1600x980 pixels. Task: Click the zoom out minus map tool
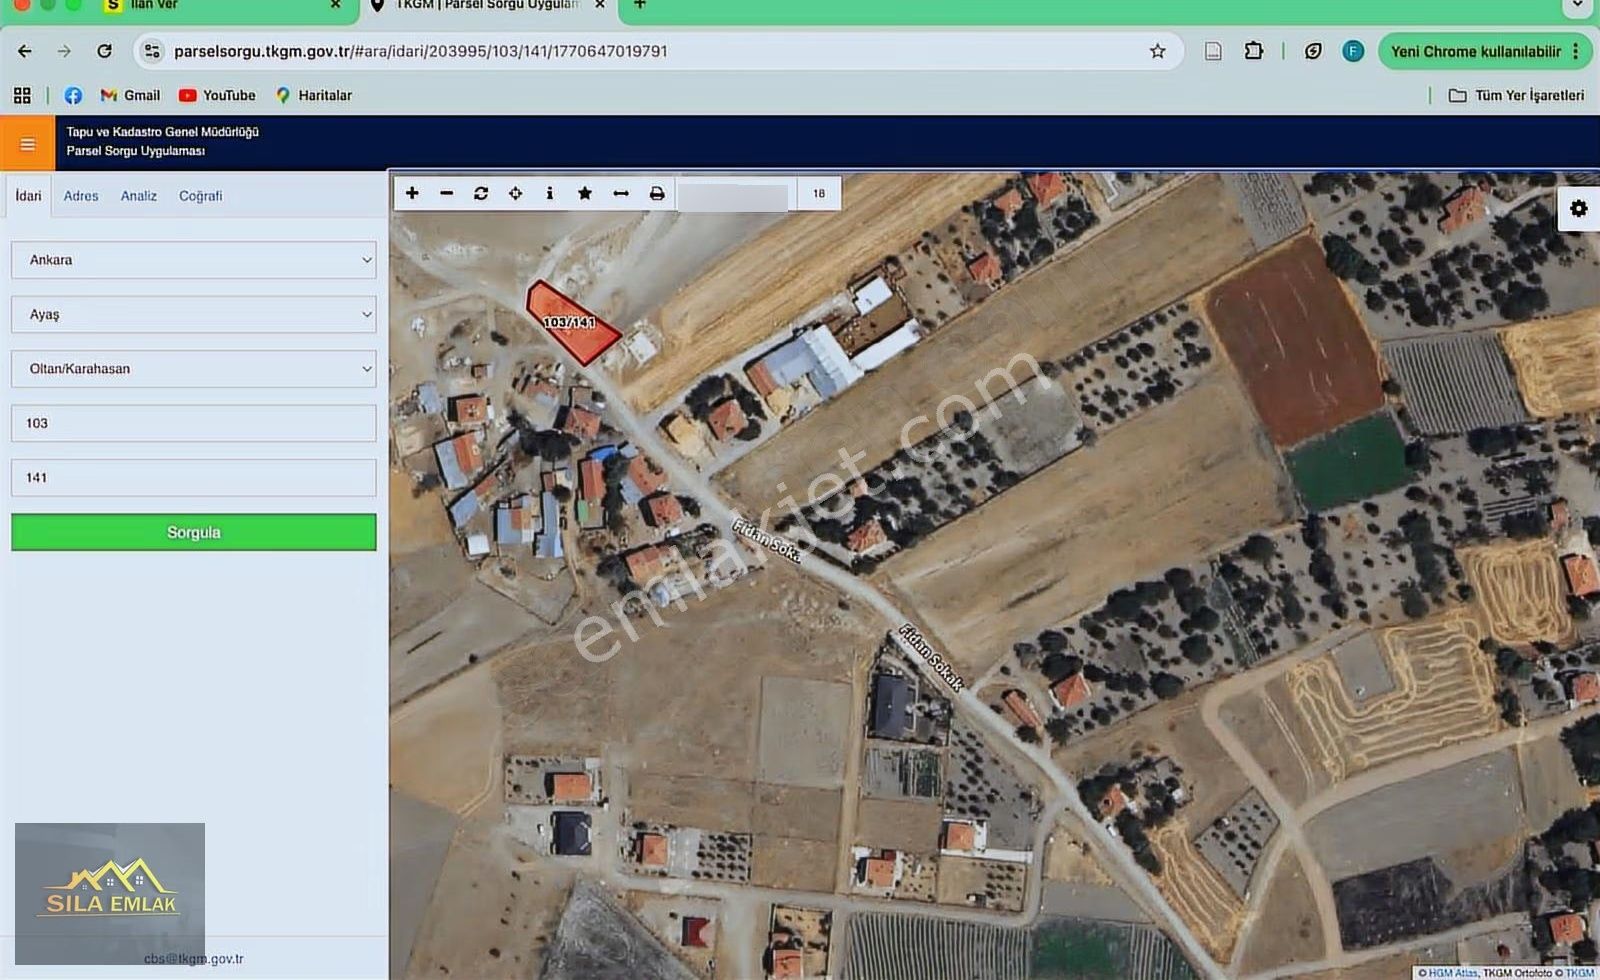[447, 193]
